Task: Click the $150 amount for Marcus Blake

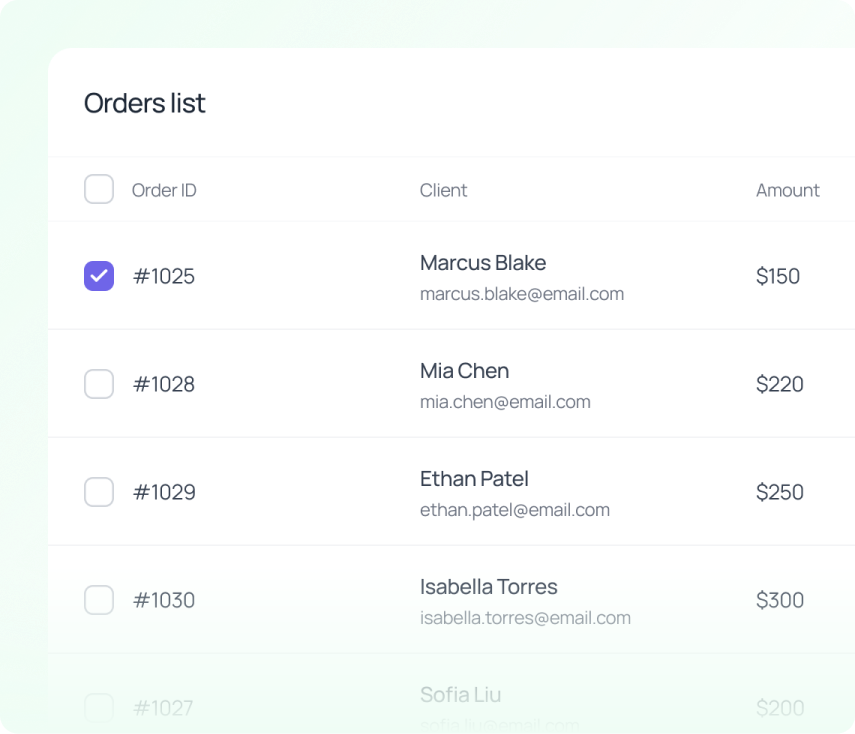Action: [x=778, y=276]
